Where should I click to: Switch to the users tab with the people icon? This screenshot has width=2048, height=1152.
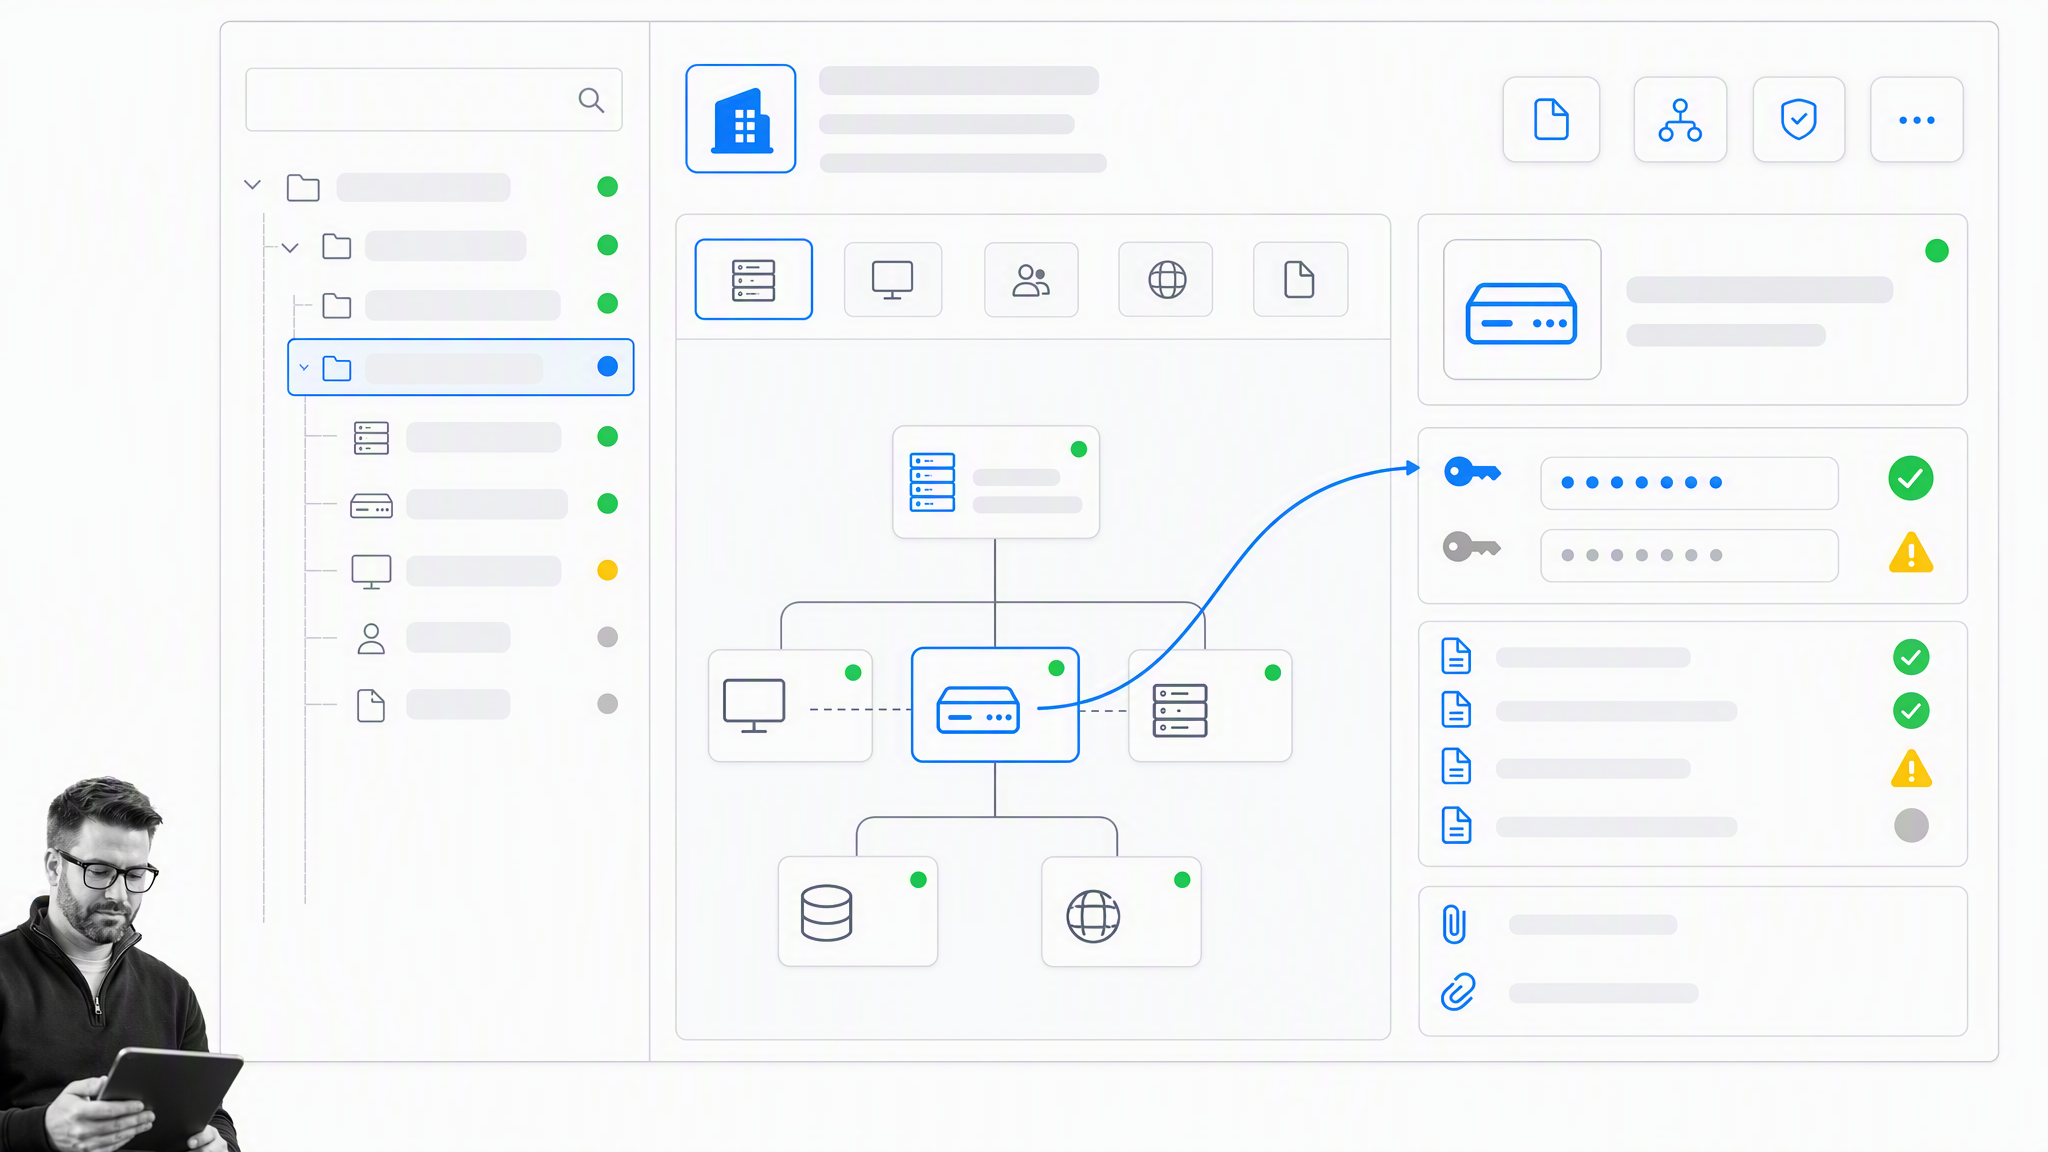coord(1031,279)
